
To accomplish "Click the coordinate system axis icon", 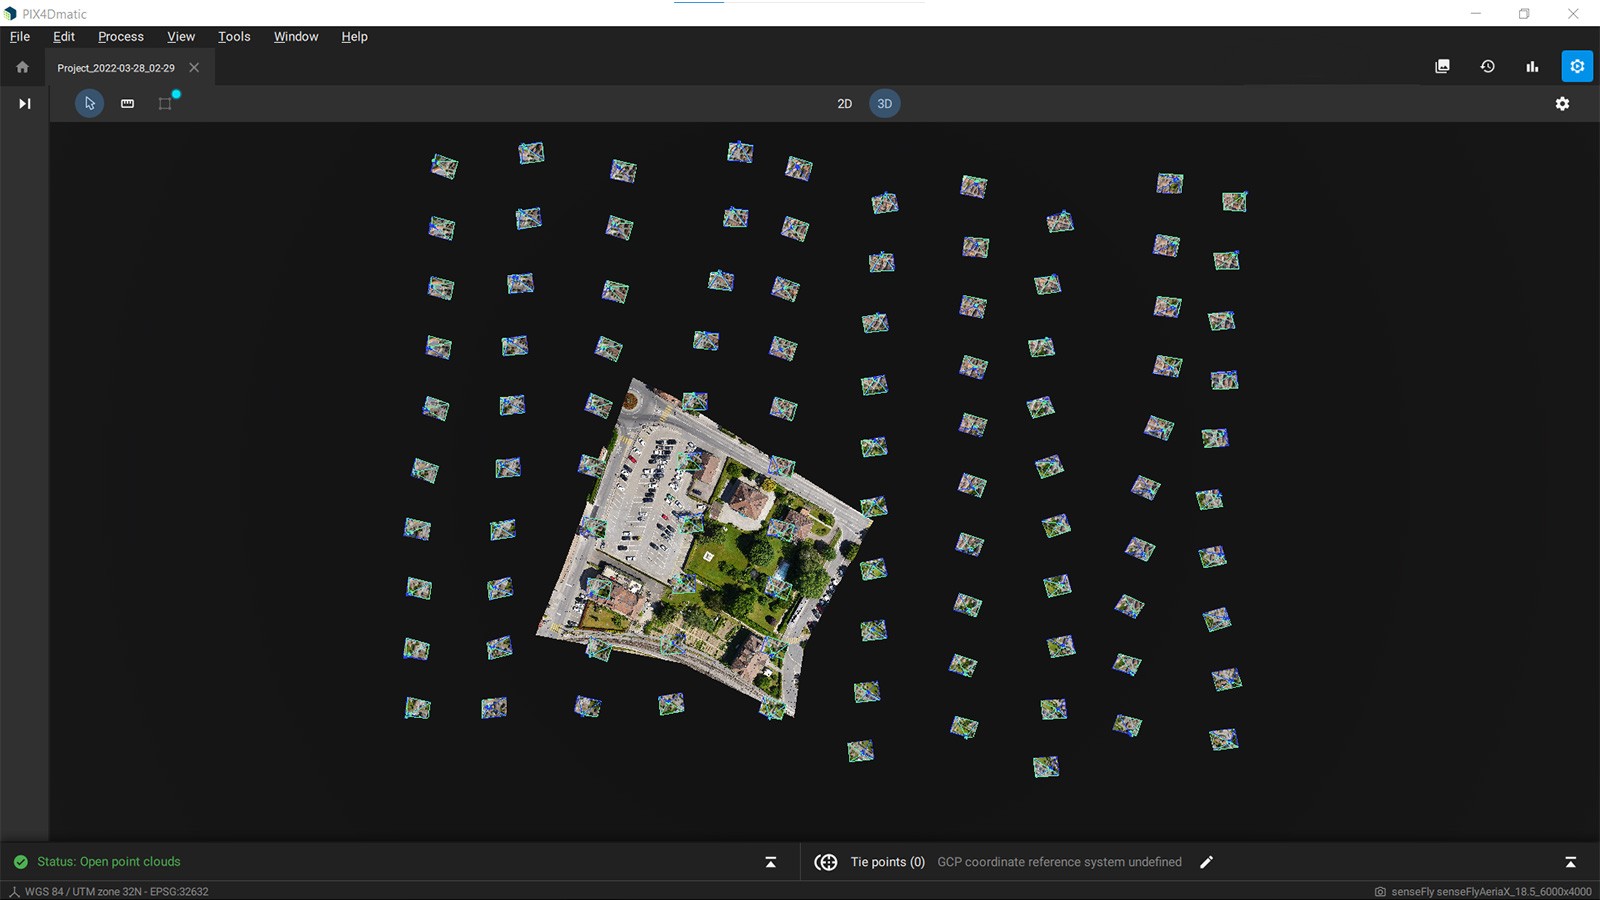I will pyautogui.click(x=14, y=892).
